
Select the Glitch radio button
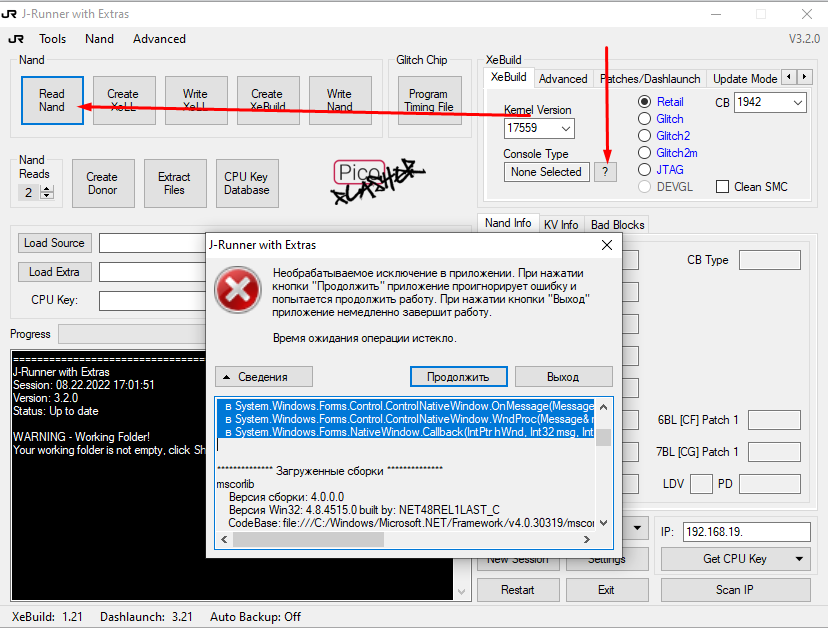(x=661, y=119)
